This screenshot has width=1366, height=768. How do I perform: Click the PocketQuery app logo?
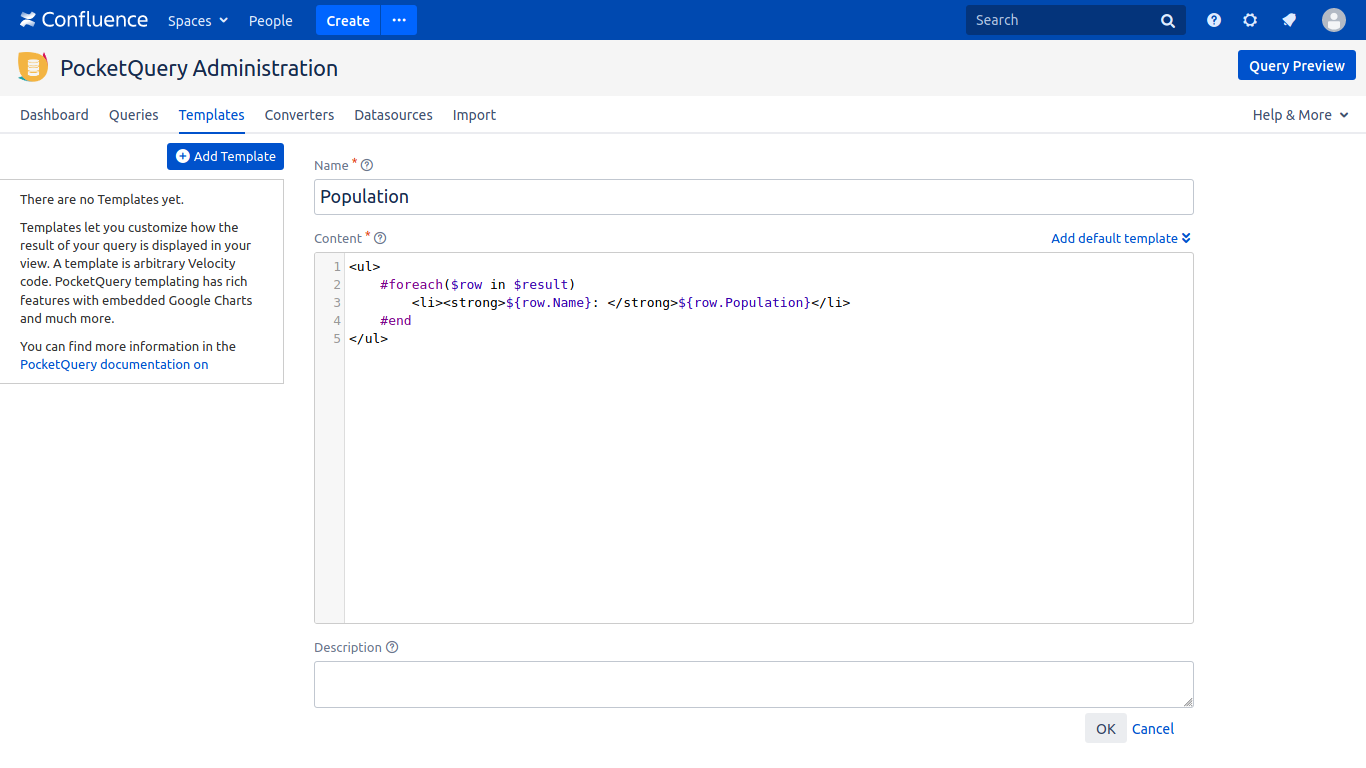coord(33,68)
